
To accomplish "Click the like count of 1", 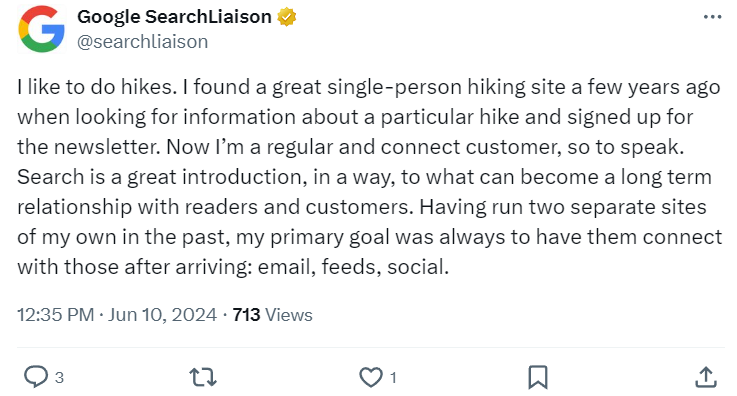I will (x=393, y=377).
